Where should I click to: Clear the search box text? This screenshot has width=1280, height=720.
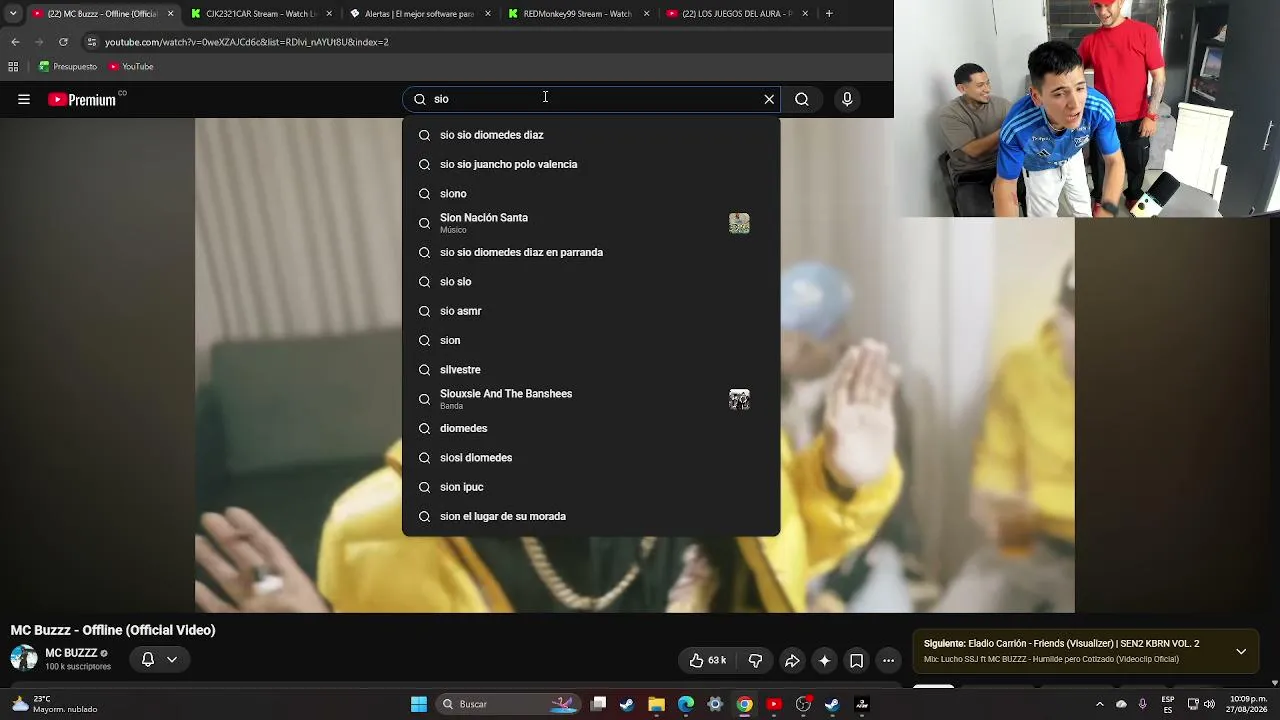[x=769, y=99]
